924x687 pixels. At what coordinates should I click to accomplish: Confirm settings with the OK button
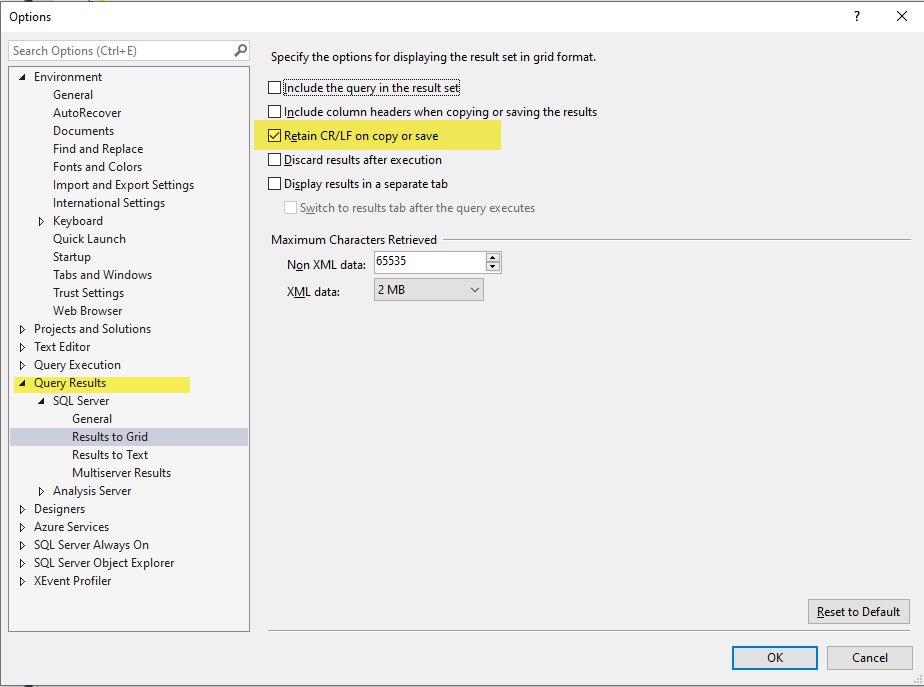(x=774, y=657)
